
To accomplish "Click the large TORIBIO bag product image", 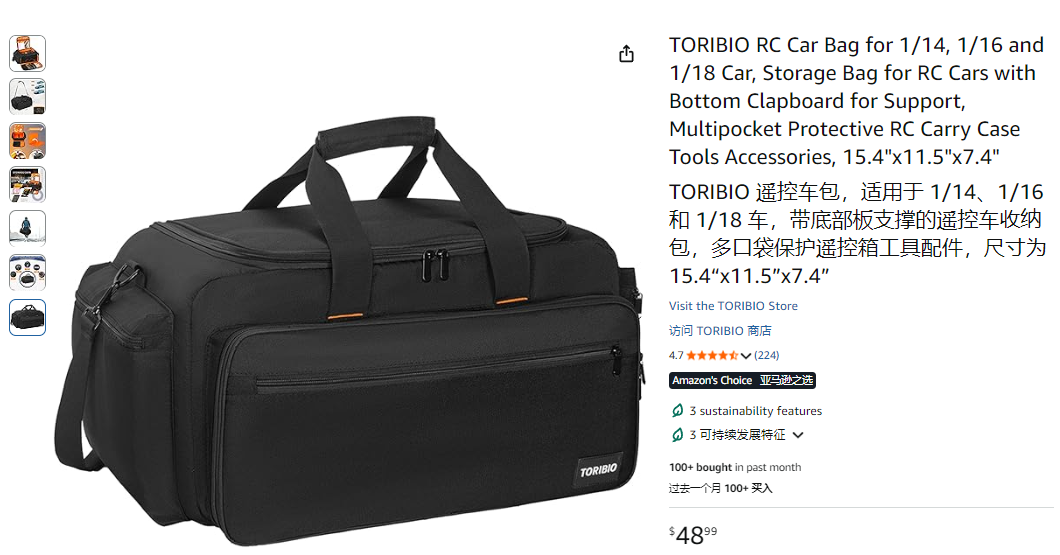I will [x=348, y=331].
